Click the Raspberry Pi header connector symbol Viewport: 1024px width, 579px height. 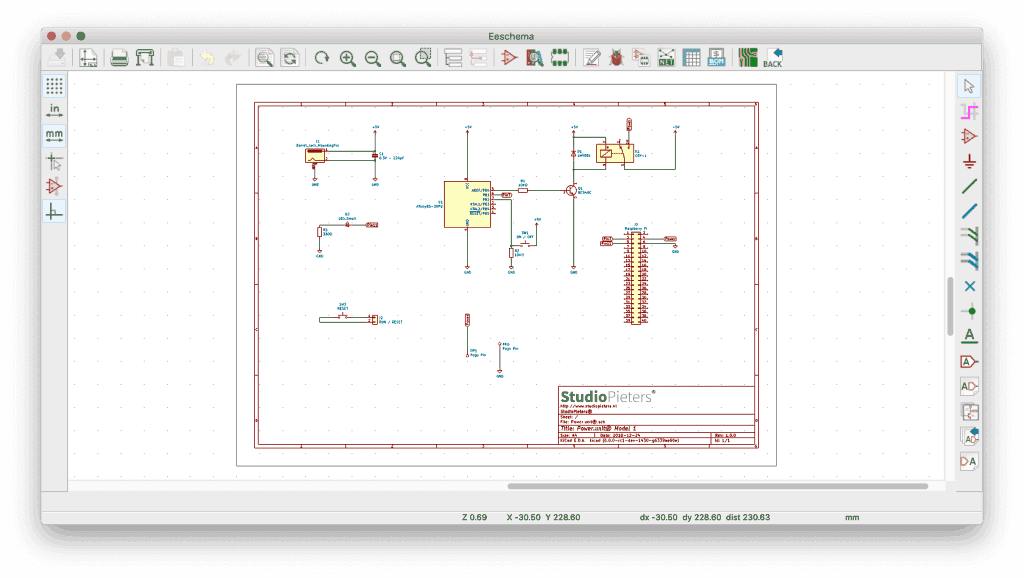tap(635, 279)
